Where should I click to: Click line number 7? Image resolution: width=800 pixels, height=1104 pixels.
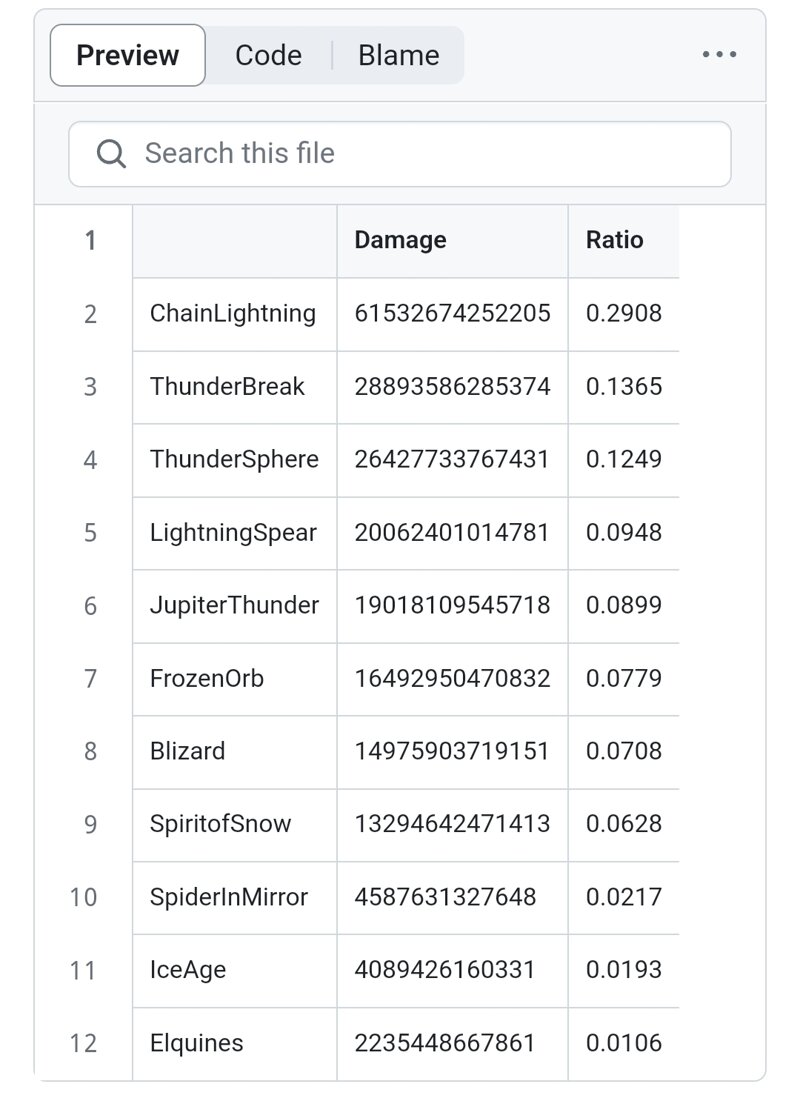tap(90, 679)
